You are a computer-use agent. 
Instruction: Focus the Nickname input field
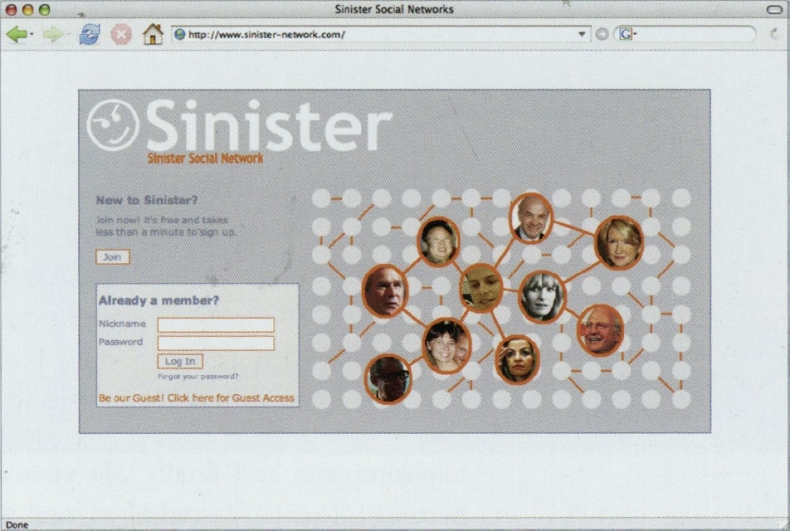[215, 325]
